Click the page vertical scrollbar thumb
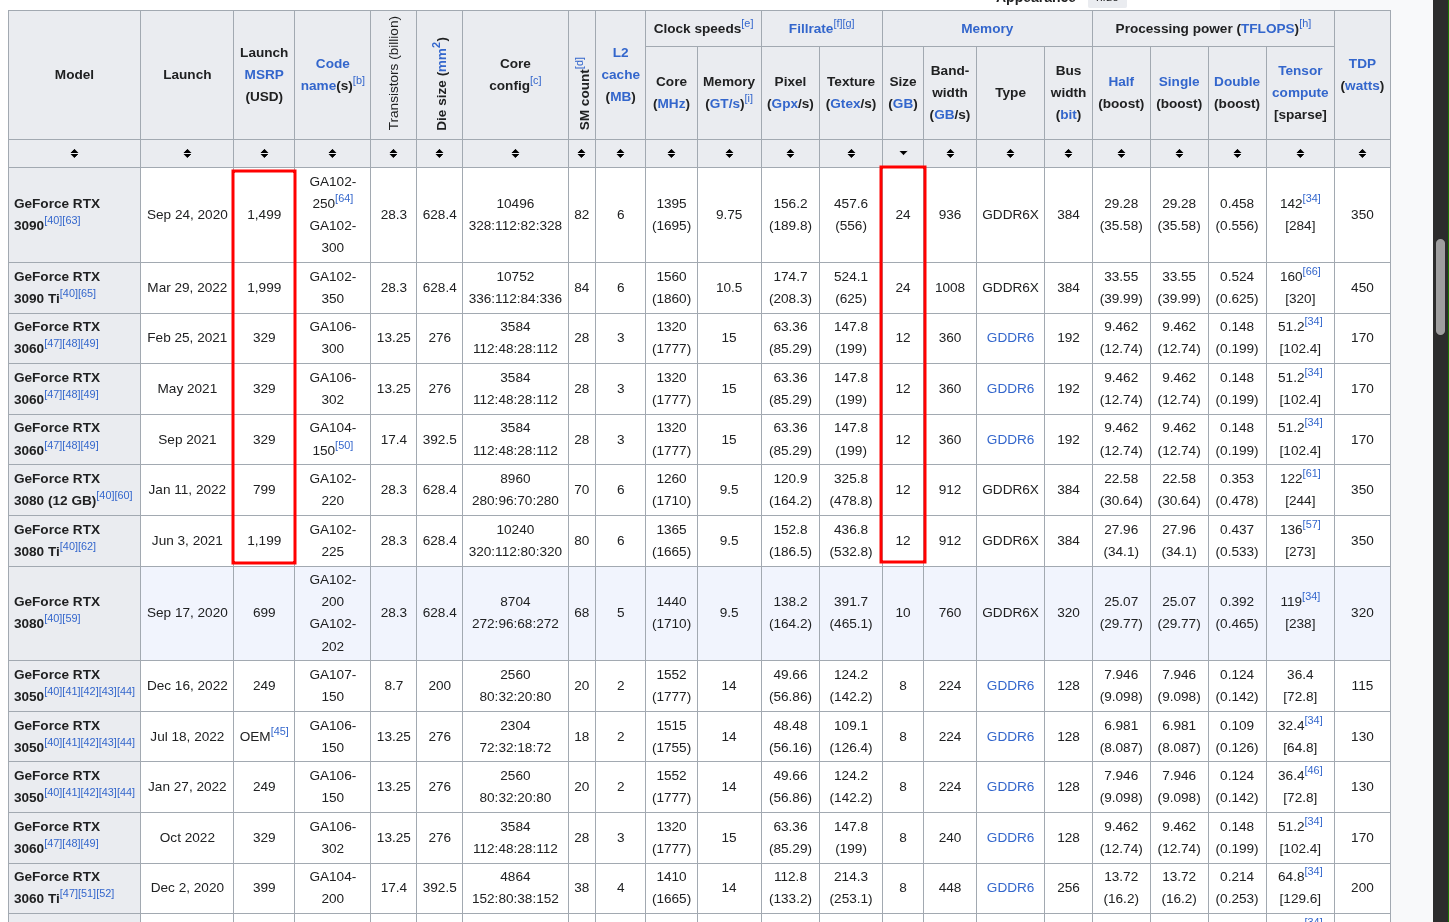The height and width of the screenshot is (922, 1449). point(1440,287)
